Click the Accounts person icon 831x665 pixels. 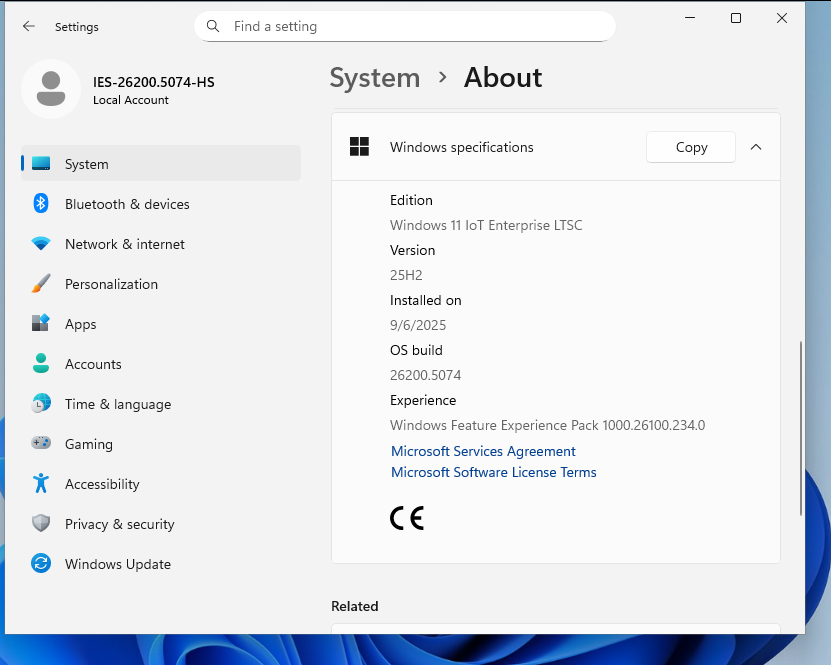(41, 363)
